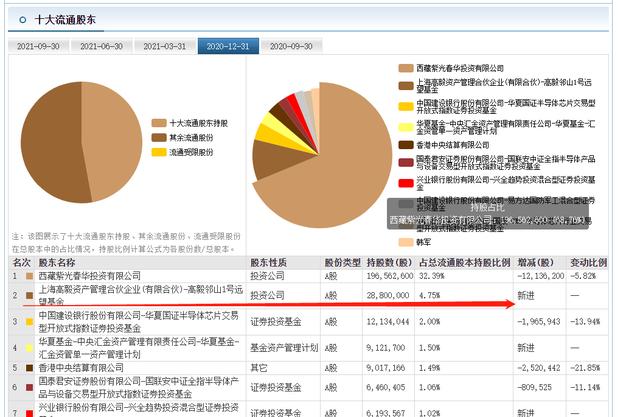The height and width of the screenshot is (417, 640).
Task: Click the 变动比例 column header
Action: point(588,262)
